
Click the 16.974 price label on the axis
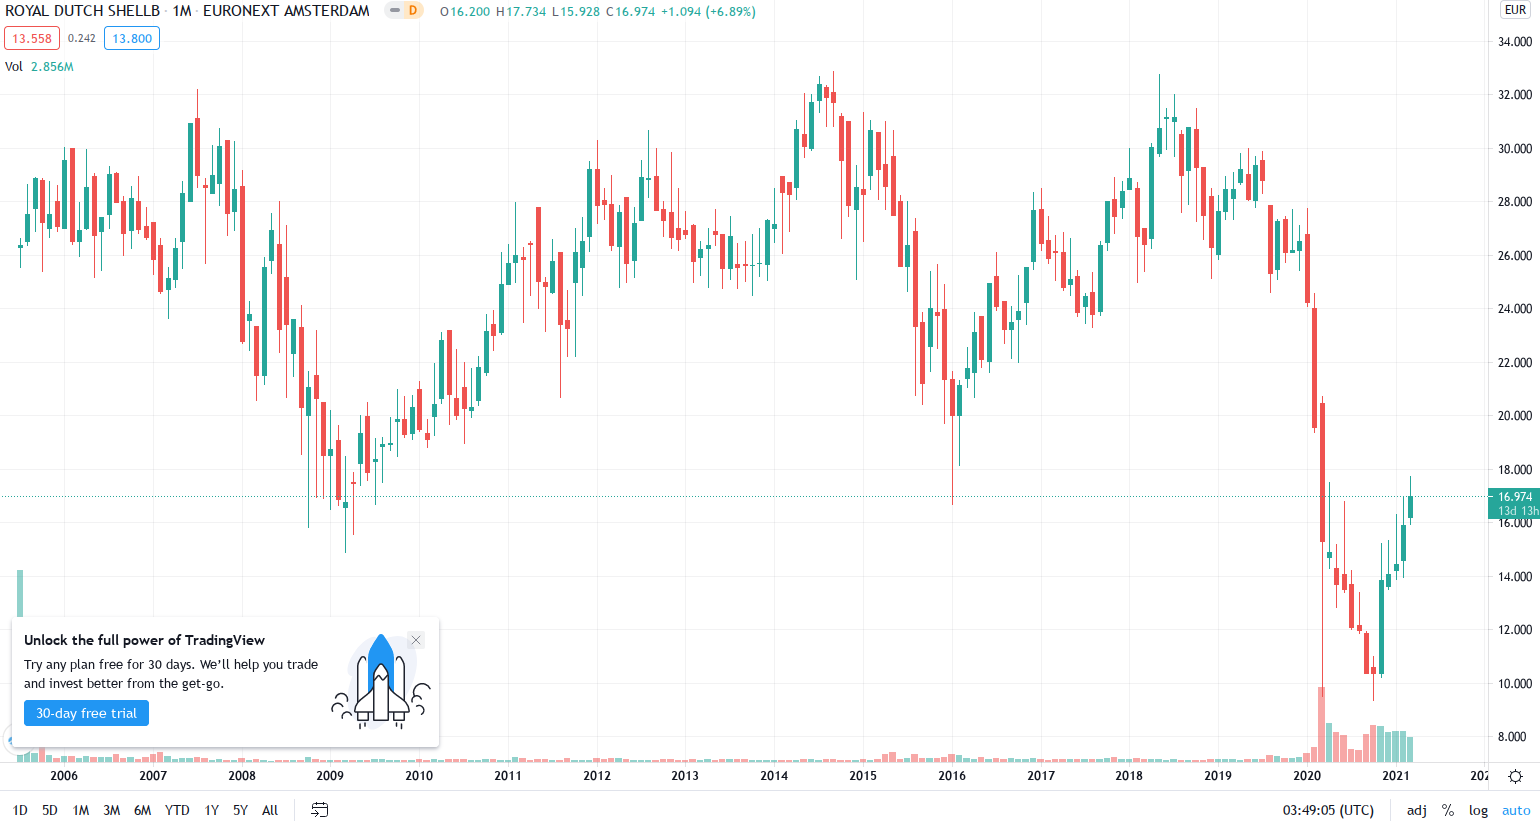coord(1513,496)
